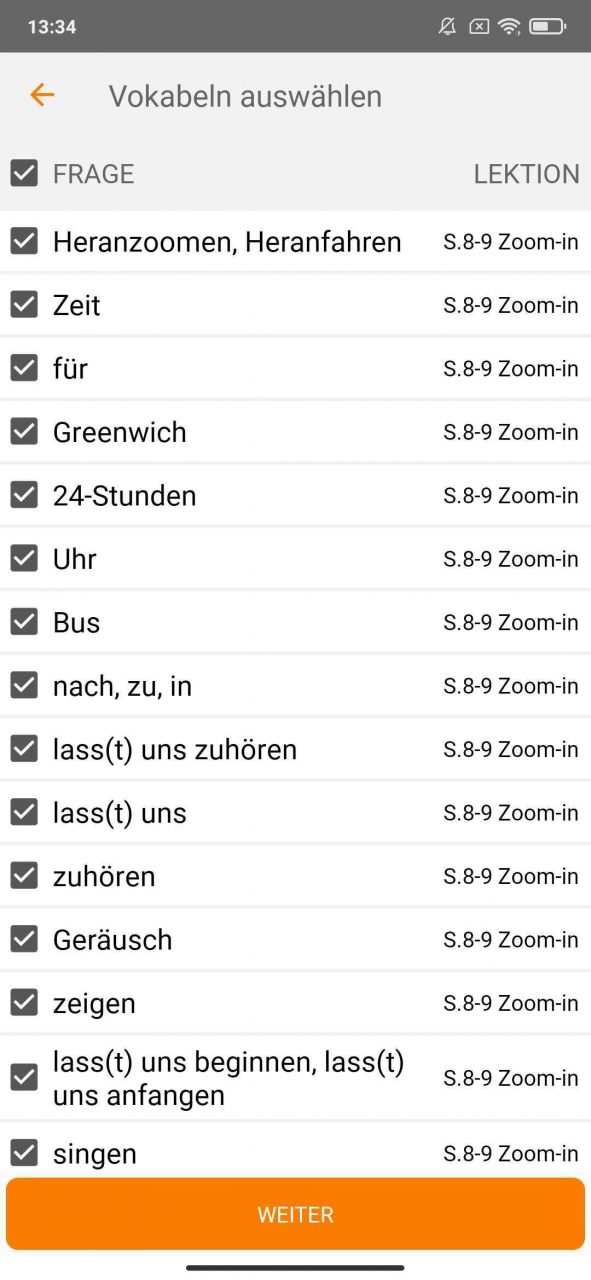Select the nach, zu, in entry
Image resolution: width=591 pixels, height=1280 pixels.
point(295,686)
